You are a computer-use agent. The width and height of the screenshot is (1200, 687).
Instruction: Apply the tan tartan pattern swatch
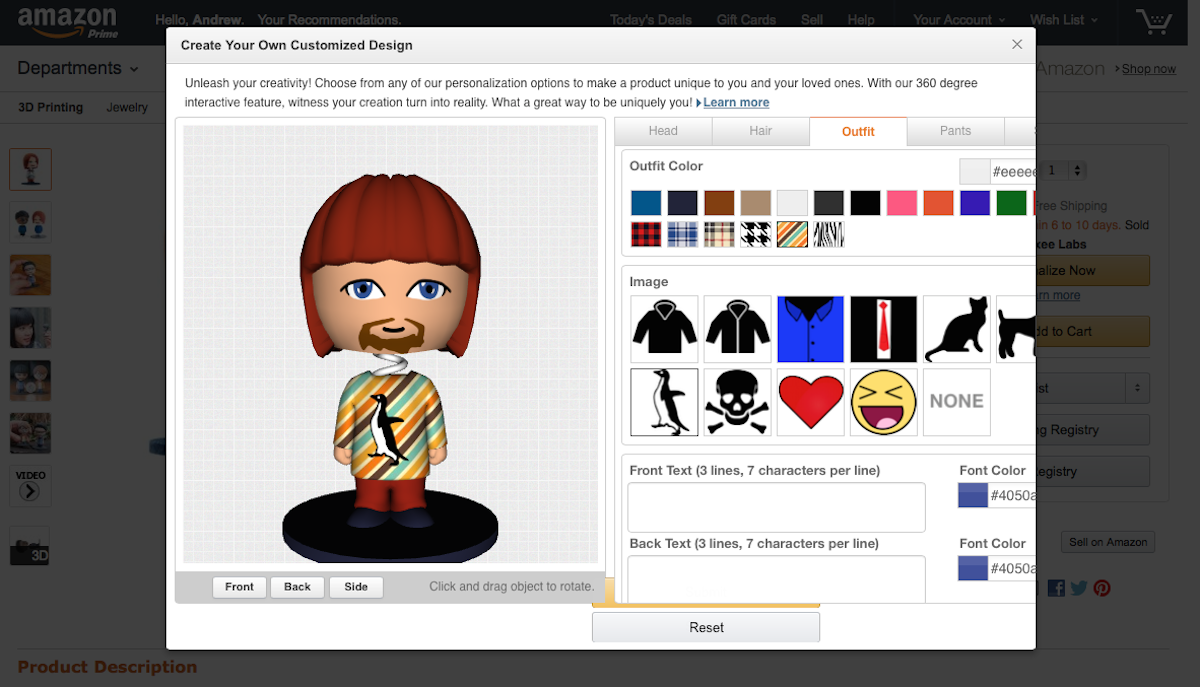[x=719, y=235]
